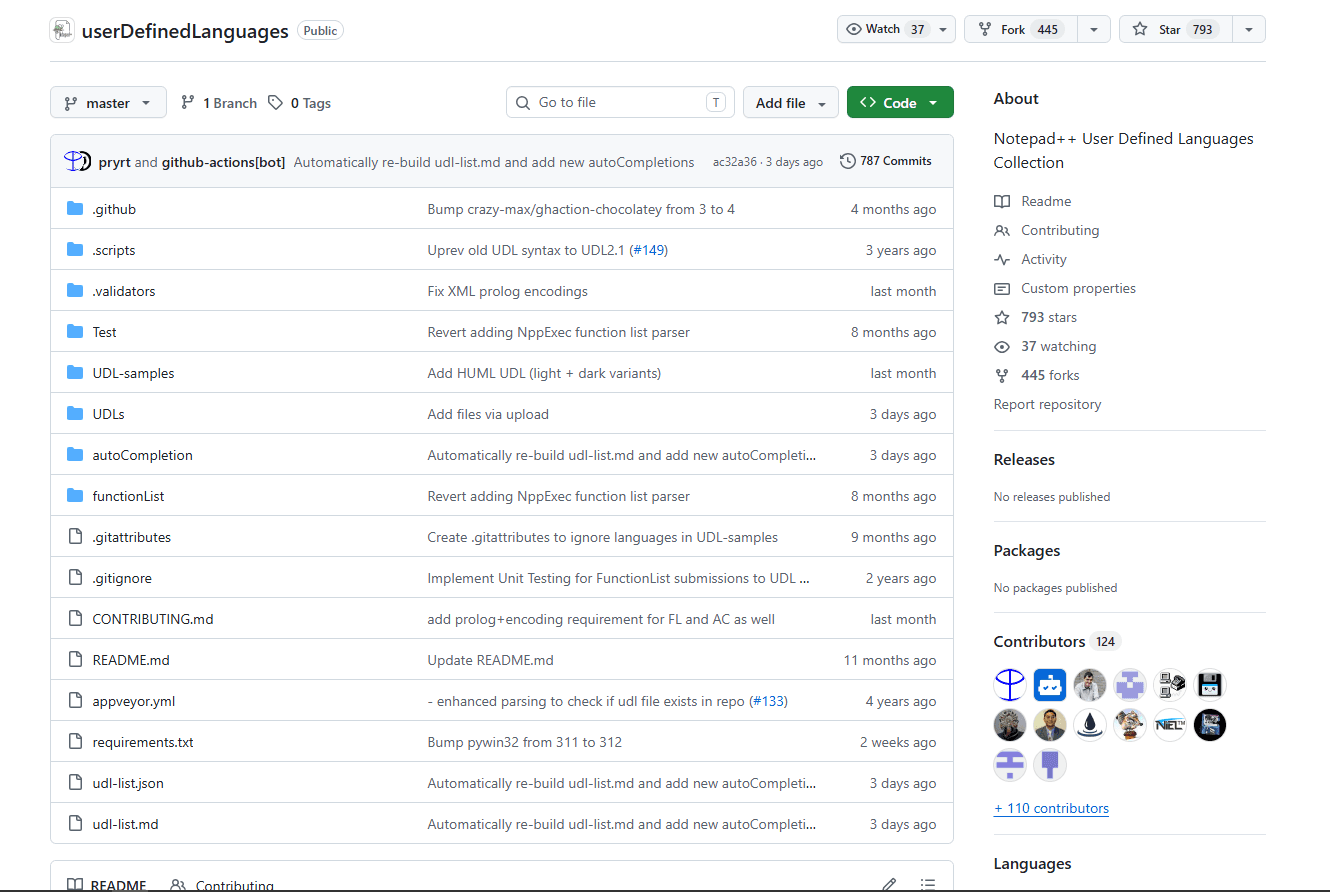
Task: Open the master branch selector dropdown
Action: tap(108, 103)
